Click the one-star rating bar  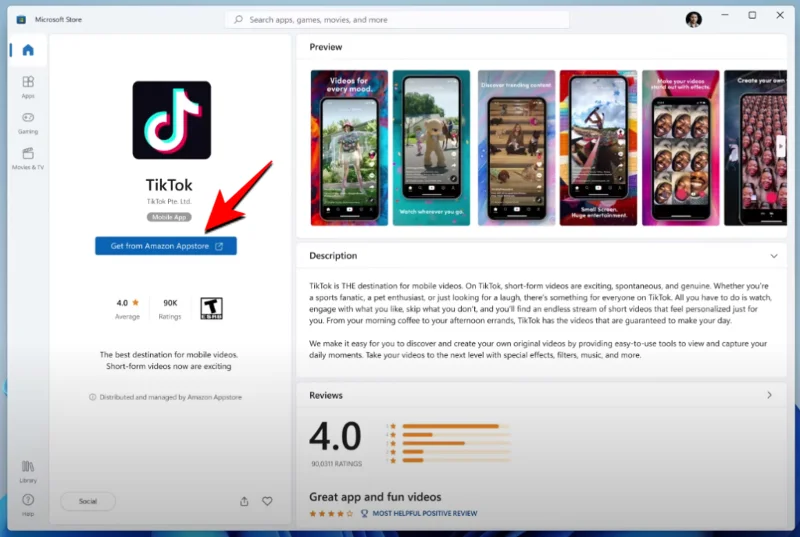point(456,460)
